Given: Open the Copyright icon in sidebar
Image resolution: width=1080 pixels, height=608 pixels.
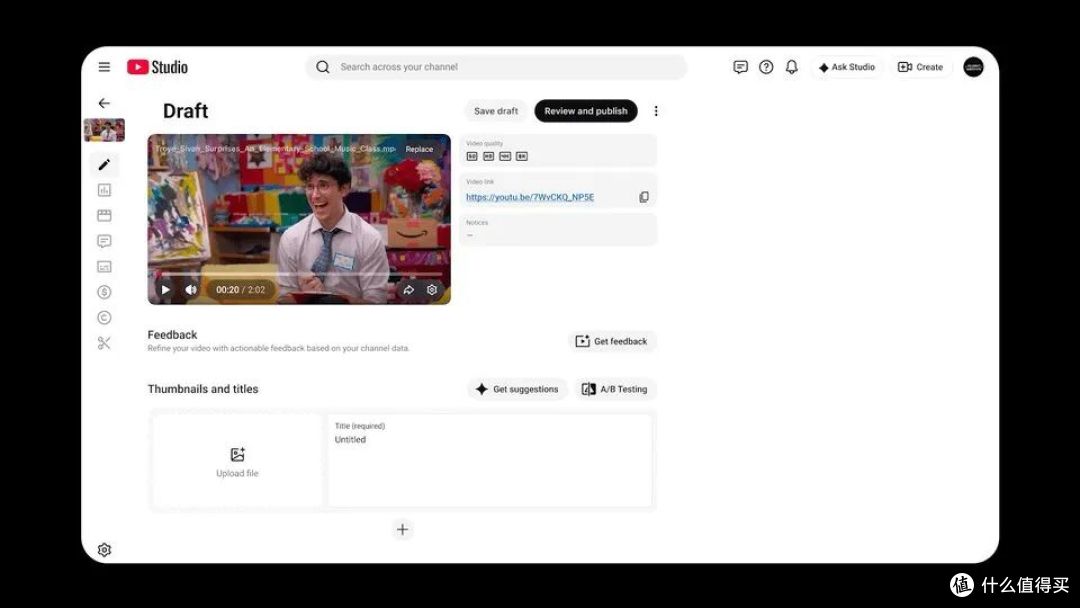Looking at the screenshot, I should (x=104, y=317).
